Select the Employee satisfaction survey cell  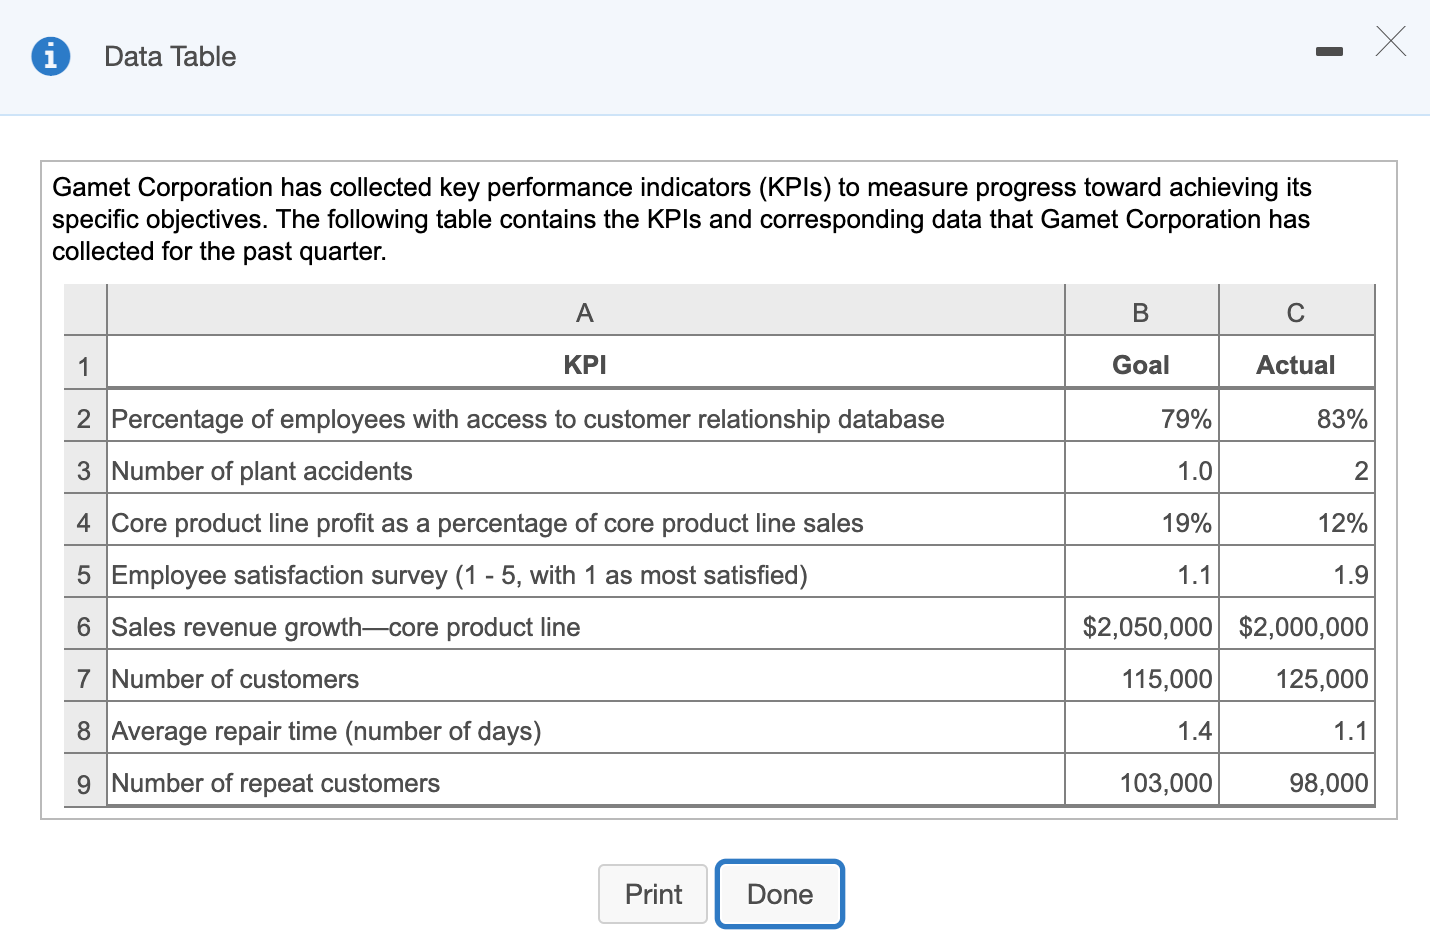458,574
